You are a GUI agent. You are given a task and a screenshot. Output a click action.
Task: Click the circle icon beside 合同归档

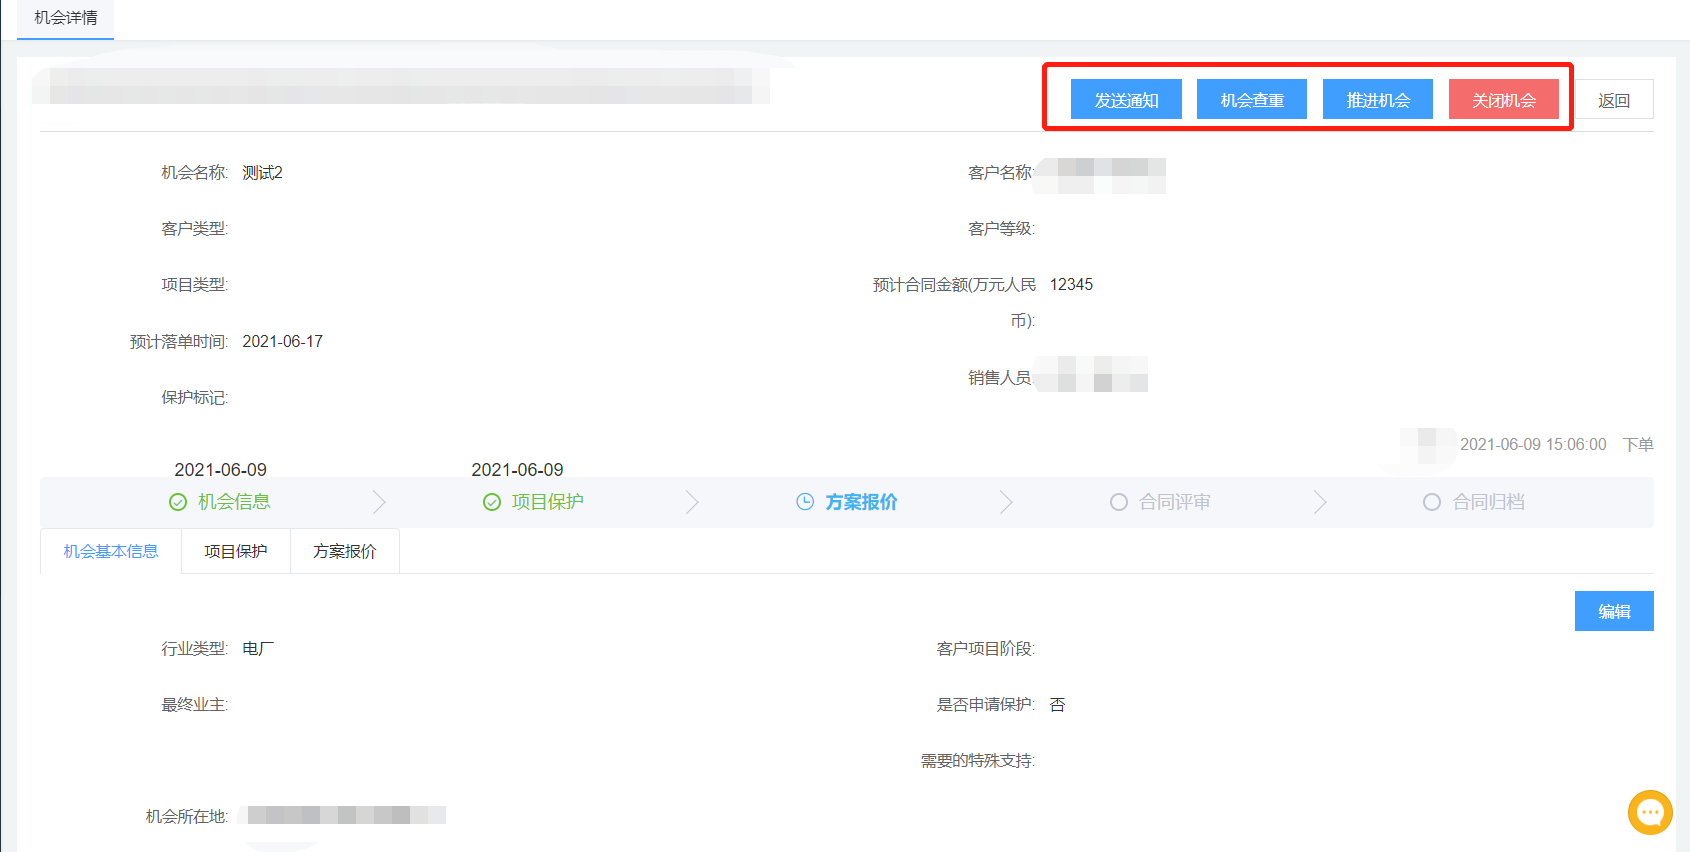[x=1432, y=502]
